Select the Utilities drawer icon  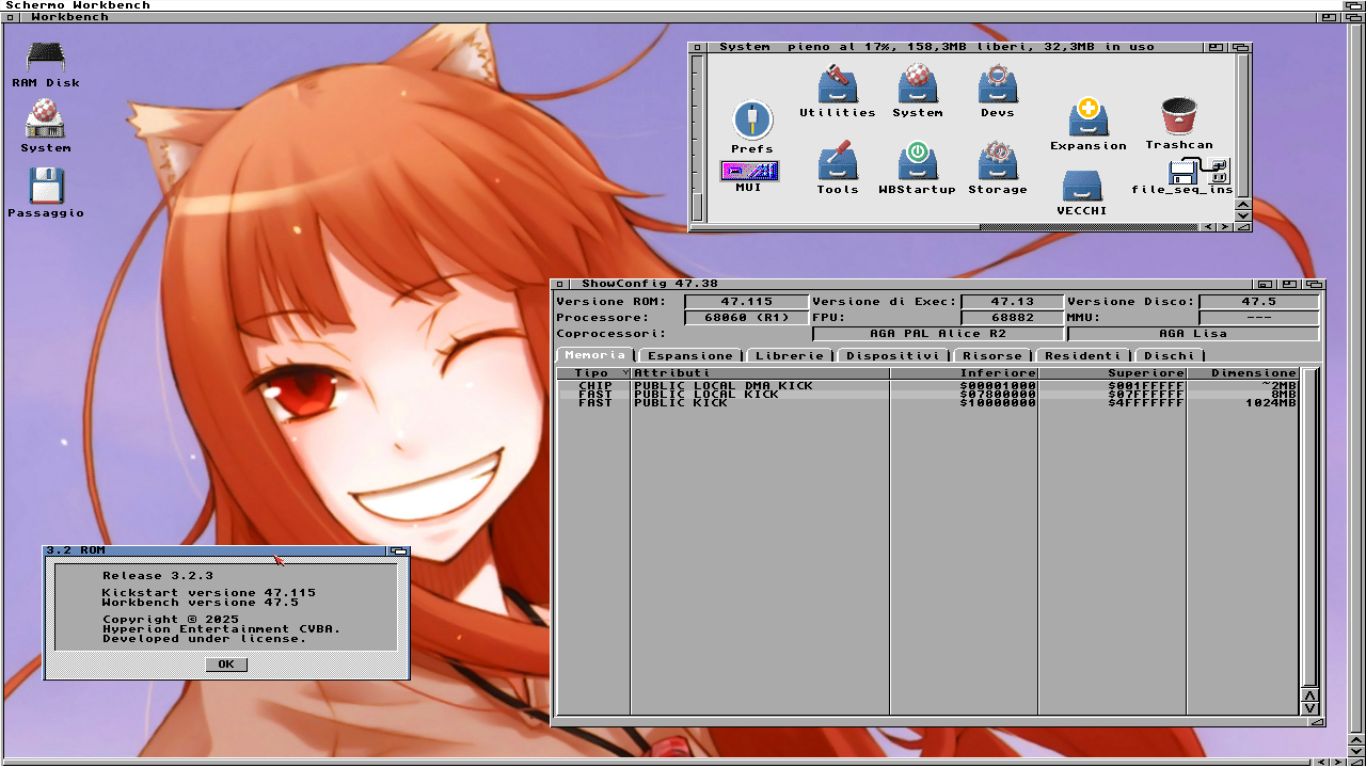click(837, 91)
